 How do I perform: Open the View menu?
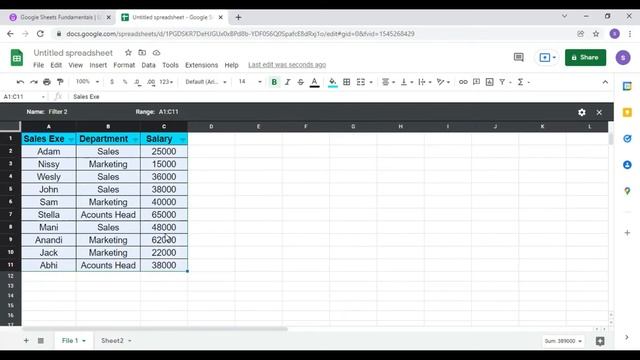[x=76, y=65]
